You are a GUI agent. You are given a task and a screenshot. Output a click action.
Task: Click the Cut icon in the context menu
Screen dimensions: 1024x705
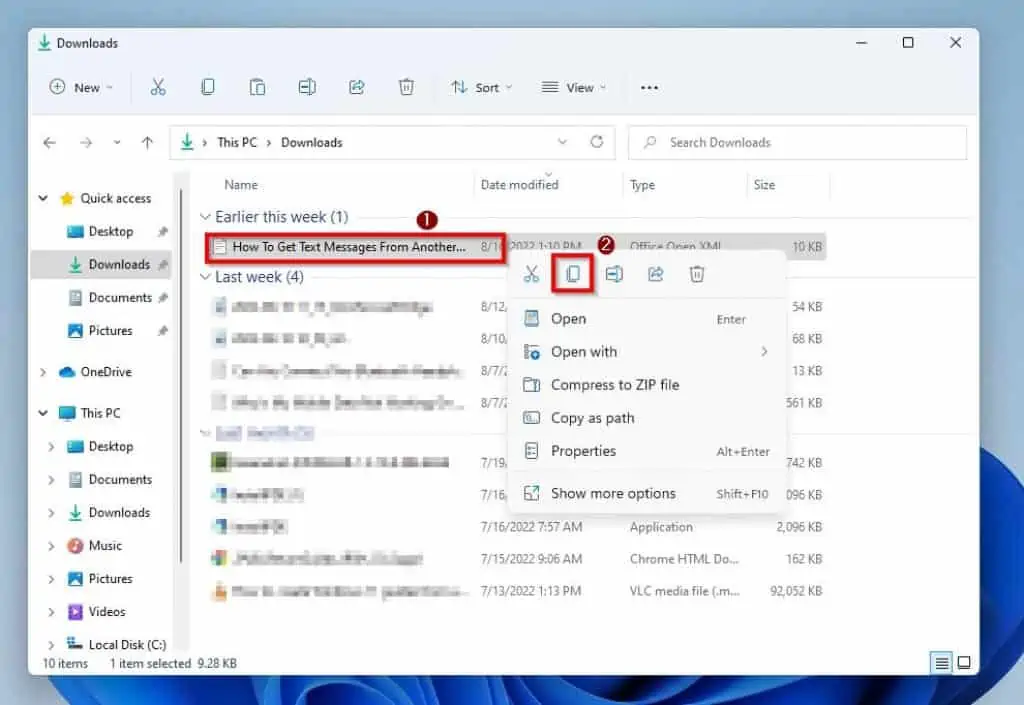click(532, 274)
